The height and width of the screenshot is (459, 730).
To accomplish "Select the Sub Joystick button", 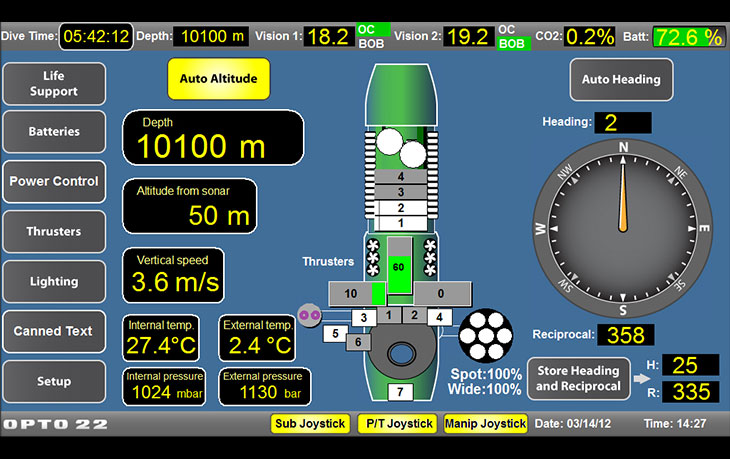I will (x=310, y=424).
